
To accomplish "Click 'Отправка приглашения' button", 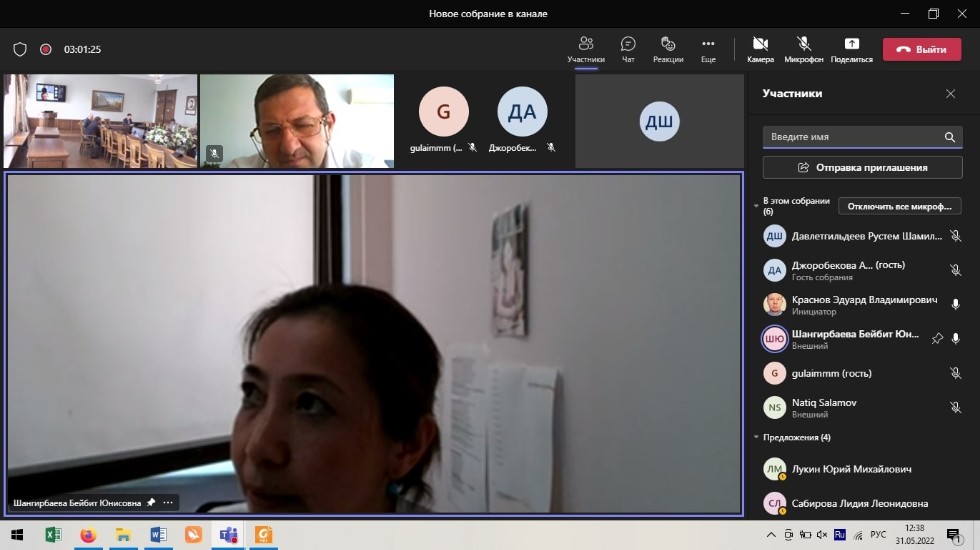I will (862, 167).
